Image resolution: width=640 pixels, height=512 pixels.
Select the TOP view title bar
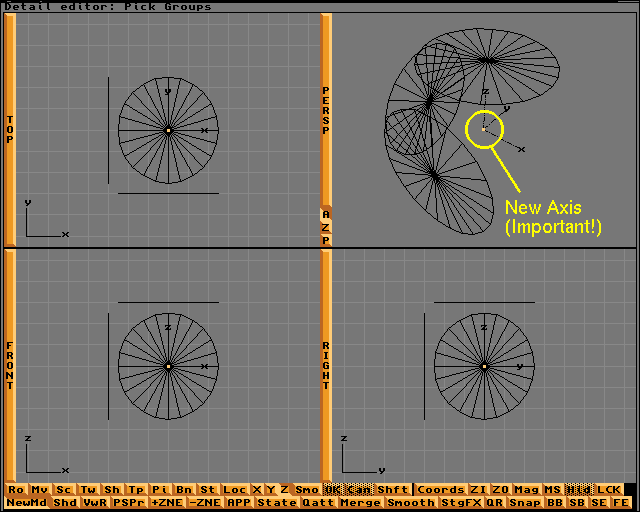click(x=10, y=130)
